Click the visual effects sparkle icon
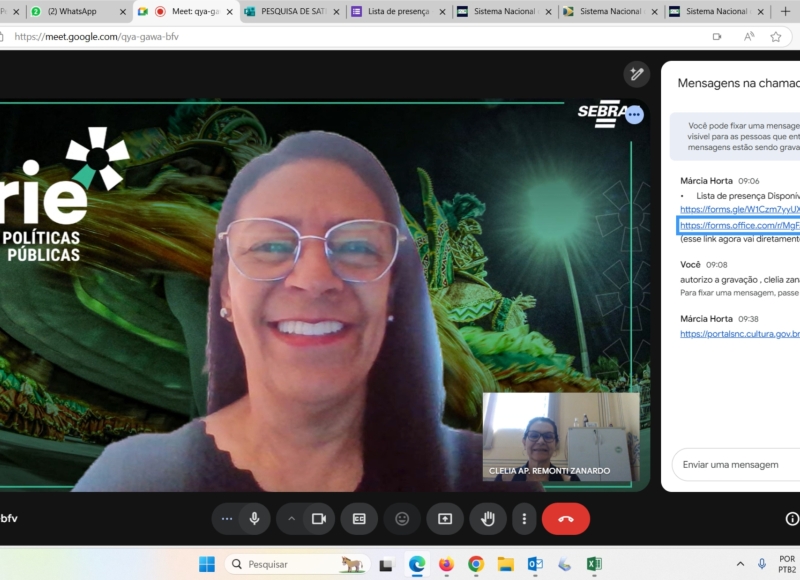This screenshot has height=580, width=800. coord(636,74)
